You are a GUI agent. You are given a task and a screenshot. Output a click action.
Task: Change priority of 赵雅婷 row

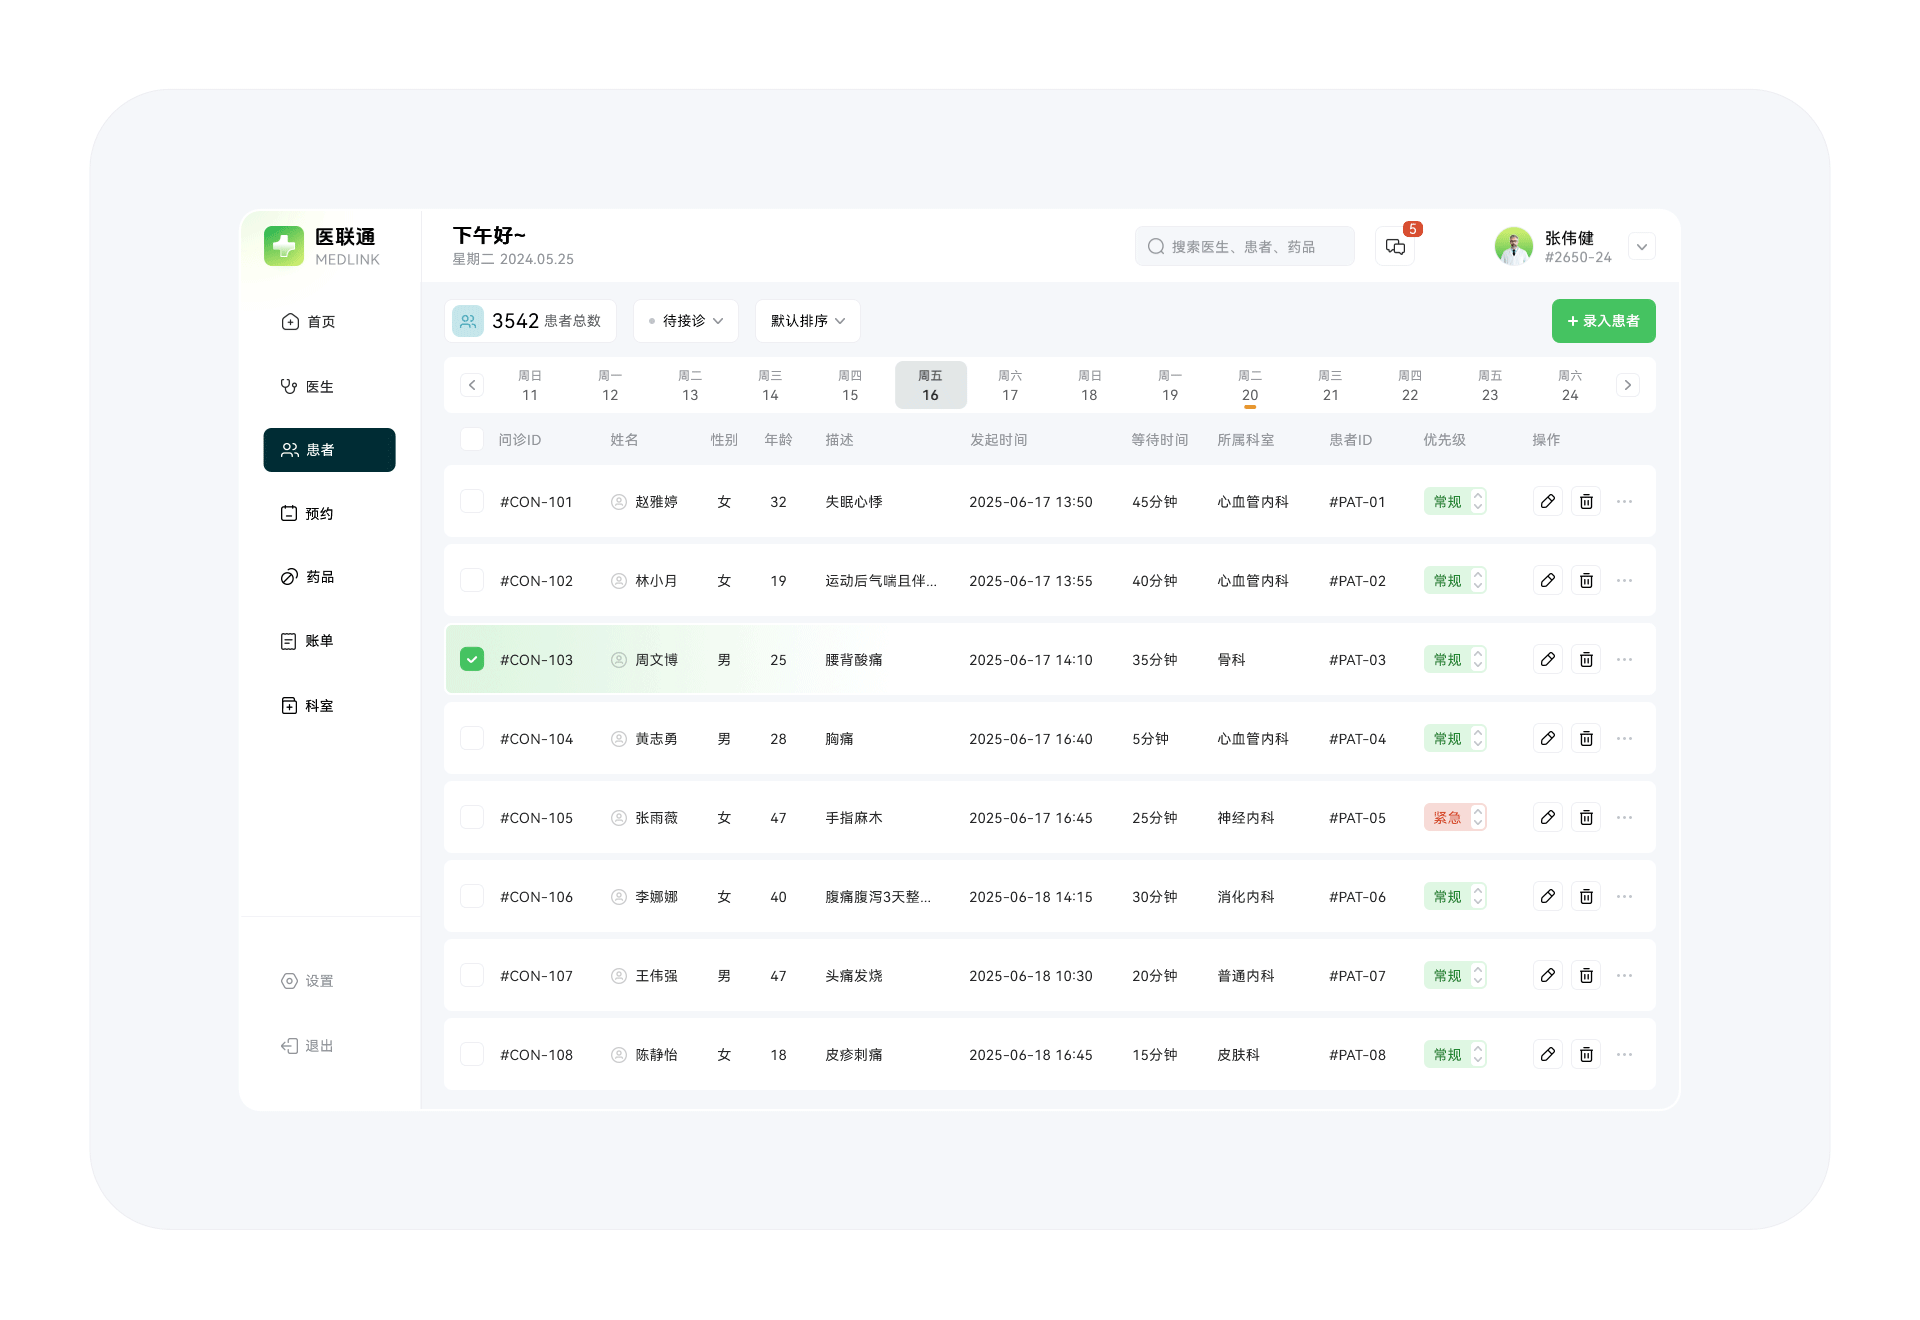click(x=1455, y=501)
